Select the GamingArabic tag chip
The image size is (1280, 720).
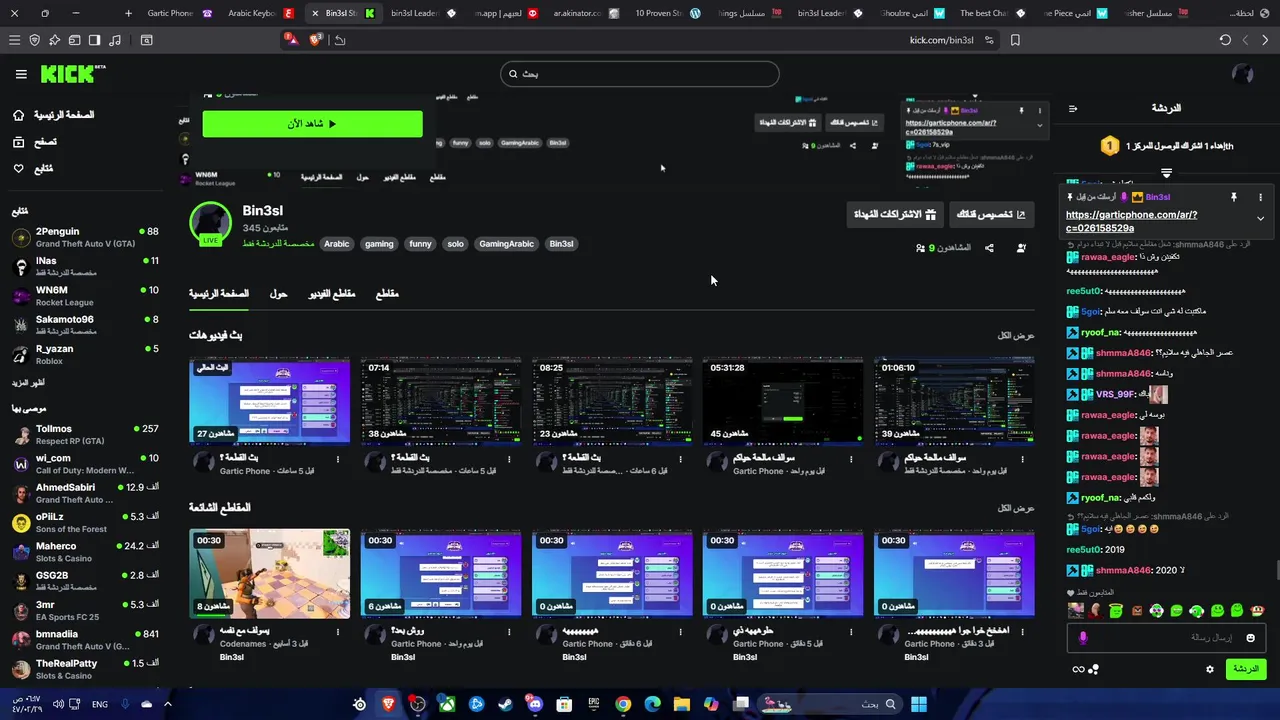tap(506, 244)
